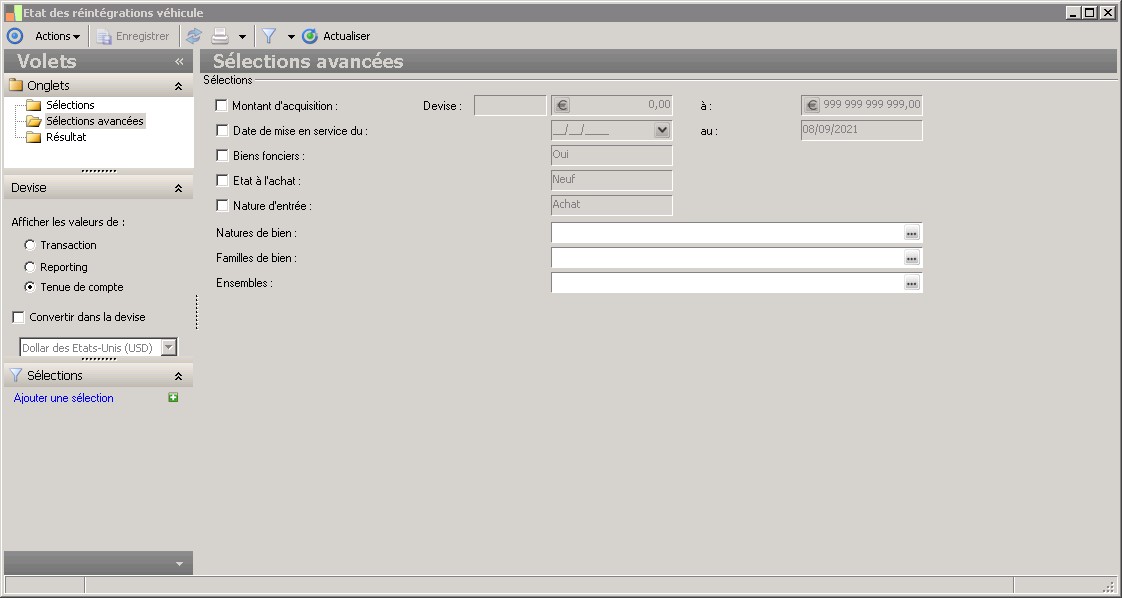Click the filter funnel toolbar icon
Image resolution: width=1122 pixels, height=598 pixels.
[x=269, y=36]
